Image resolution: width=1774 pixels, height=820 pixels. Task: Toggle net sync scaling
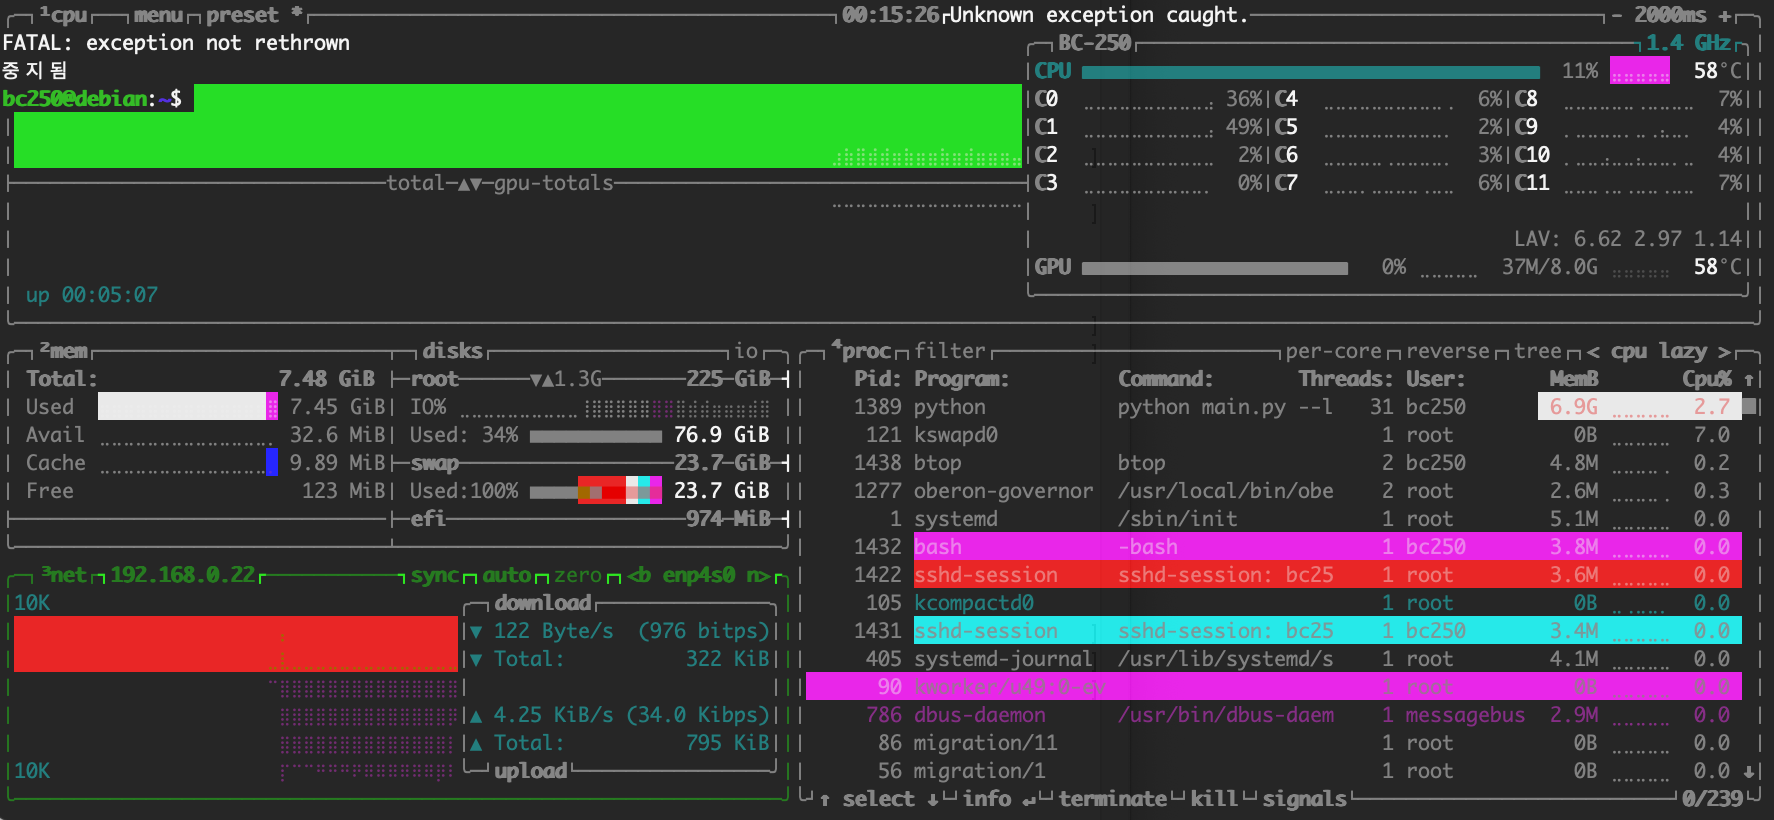(434, 575)
